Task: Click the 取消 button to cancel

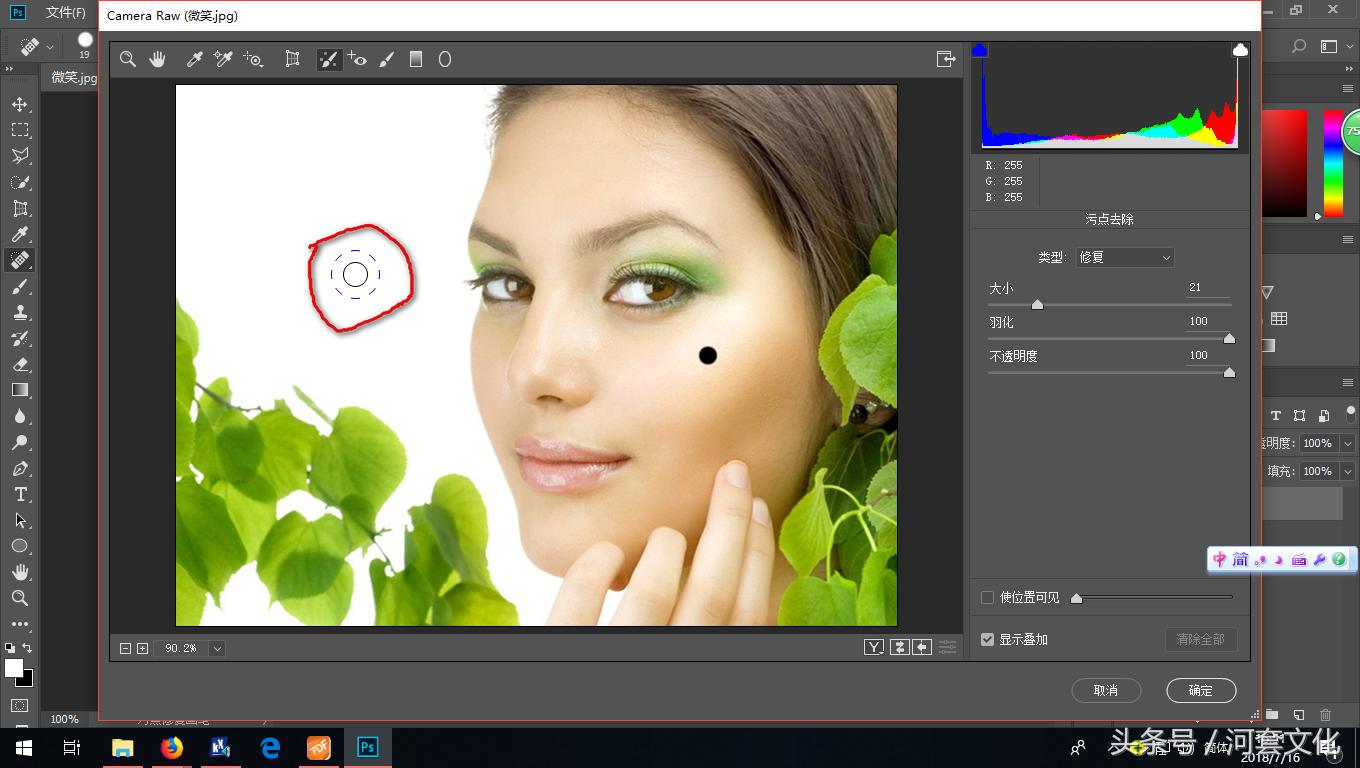Action: [1106, 690]
